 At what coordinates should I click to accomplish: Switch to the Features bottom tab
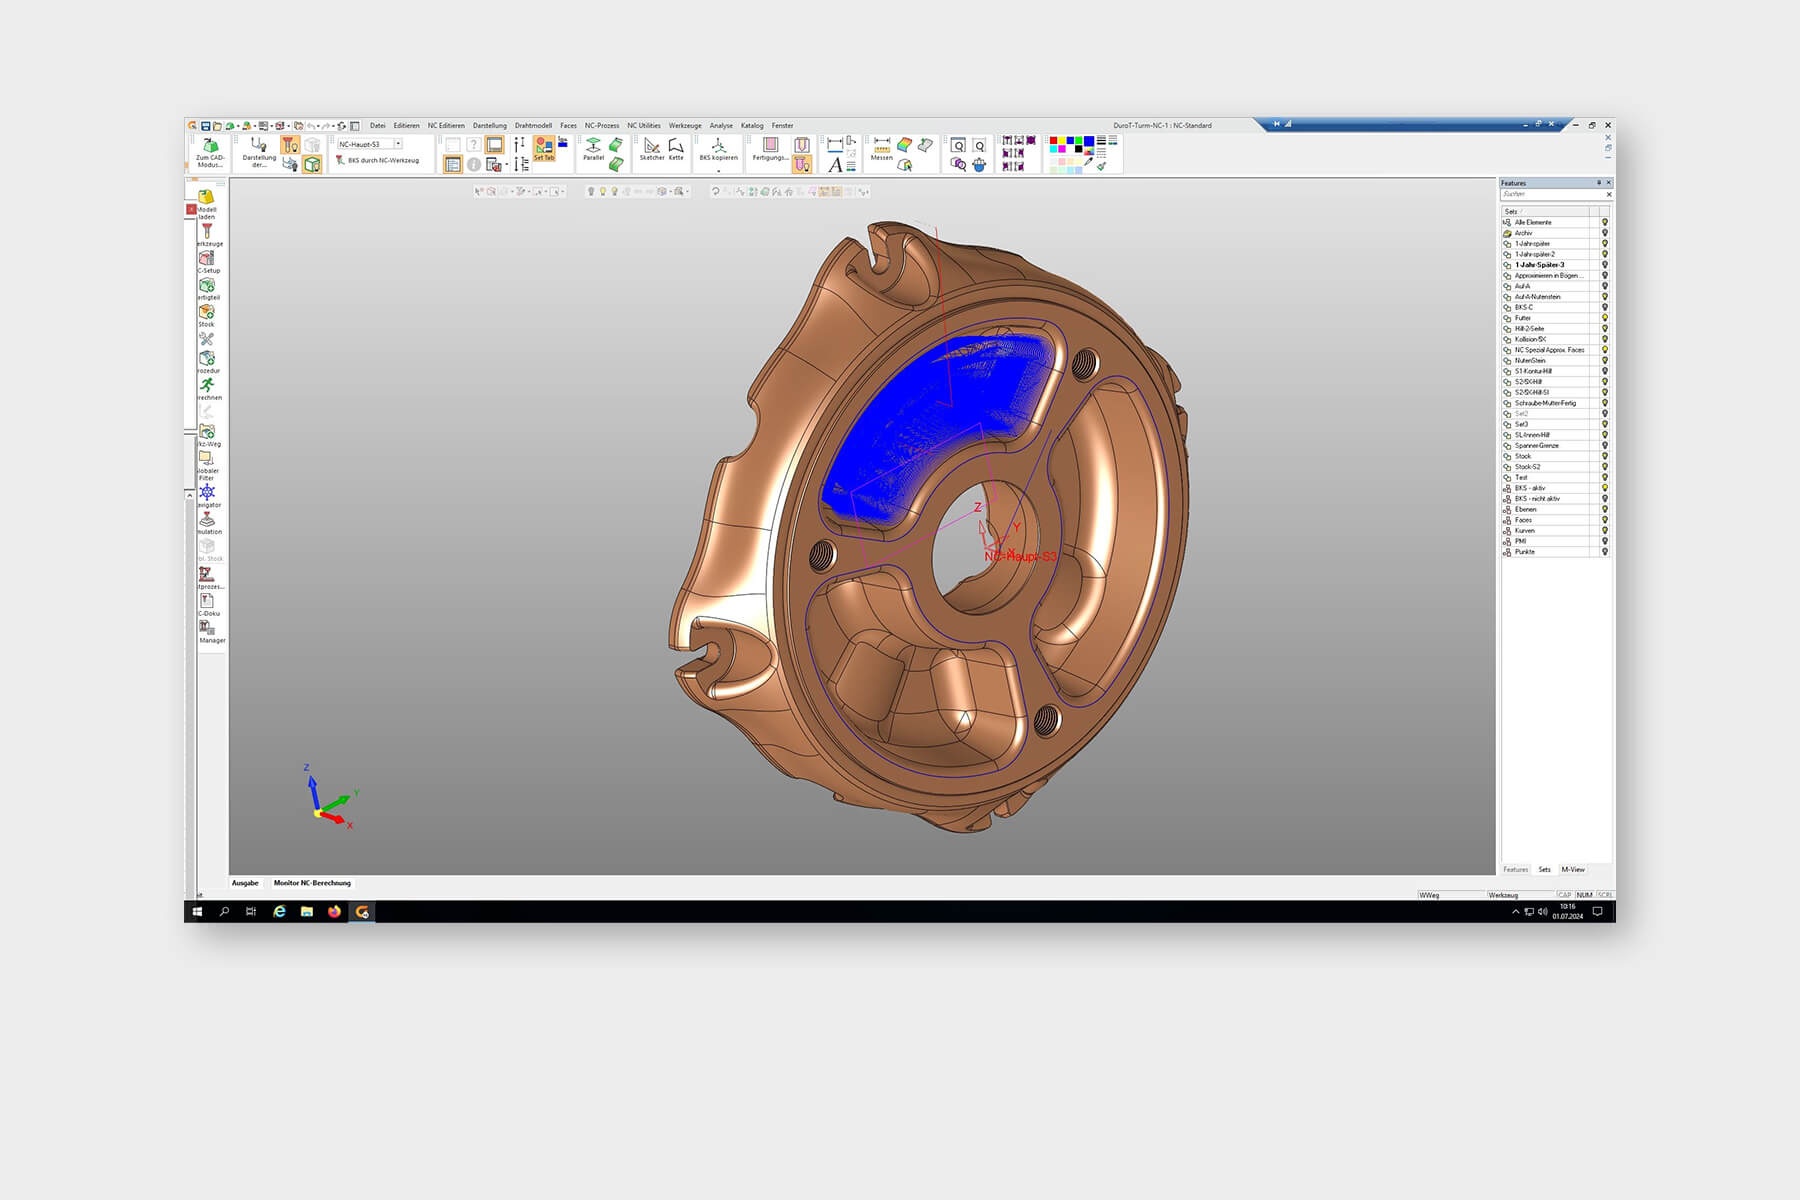[1516, 870]
